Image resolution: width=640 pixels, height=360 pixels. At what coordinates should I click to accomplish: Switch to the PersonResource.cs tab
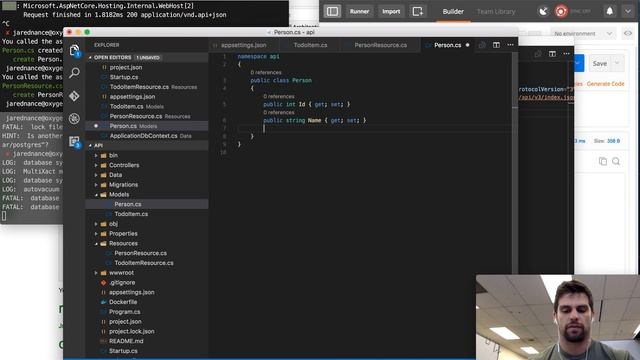pyautogui.click(x=380, y=45)
